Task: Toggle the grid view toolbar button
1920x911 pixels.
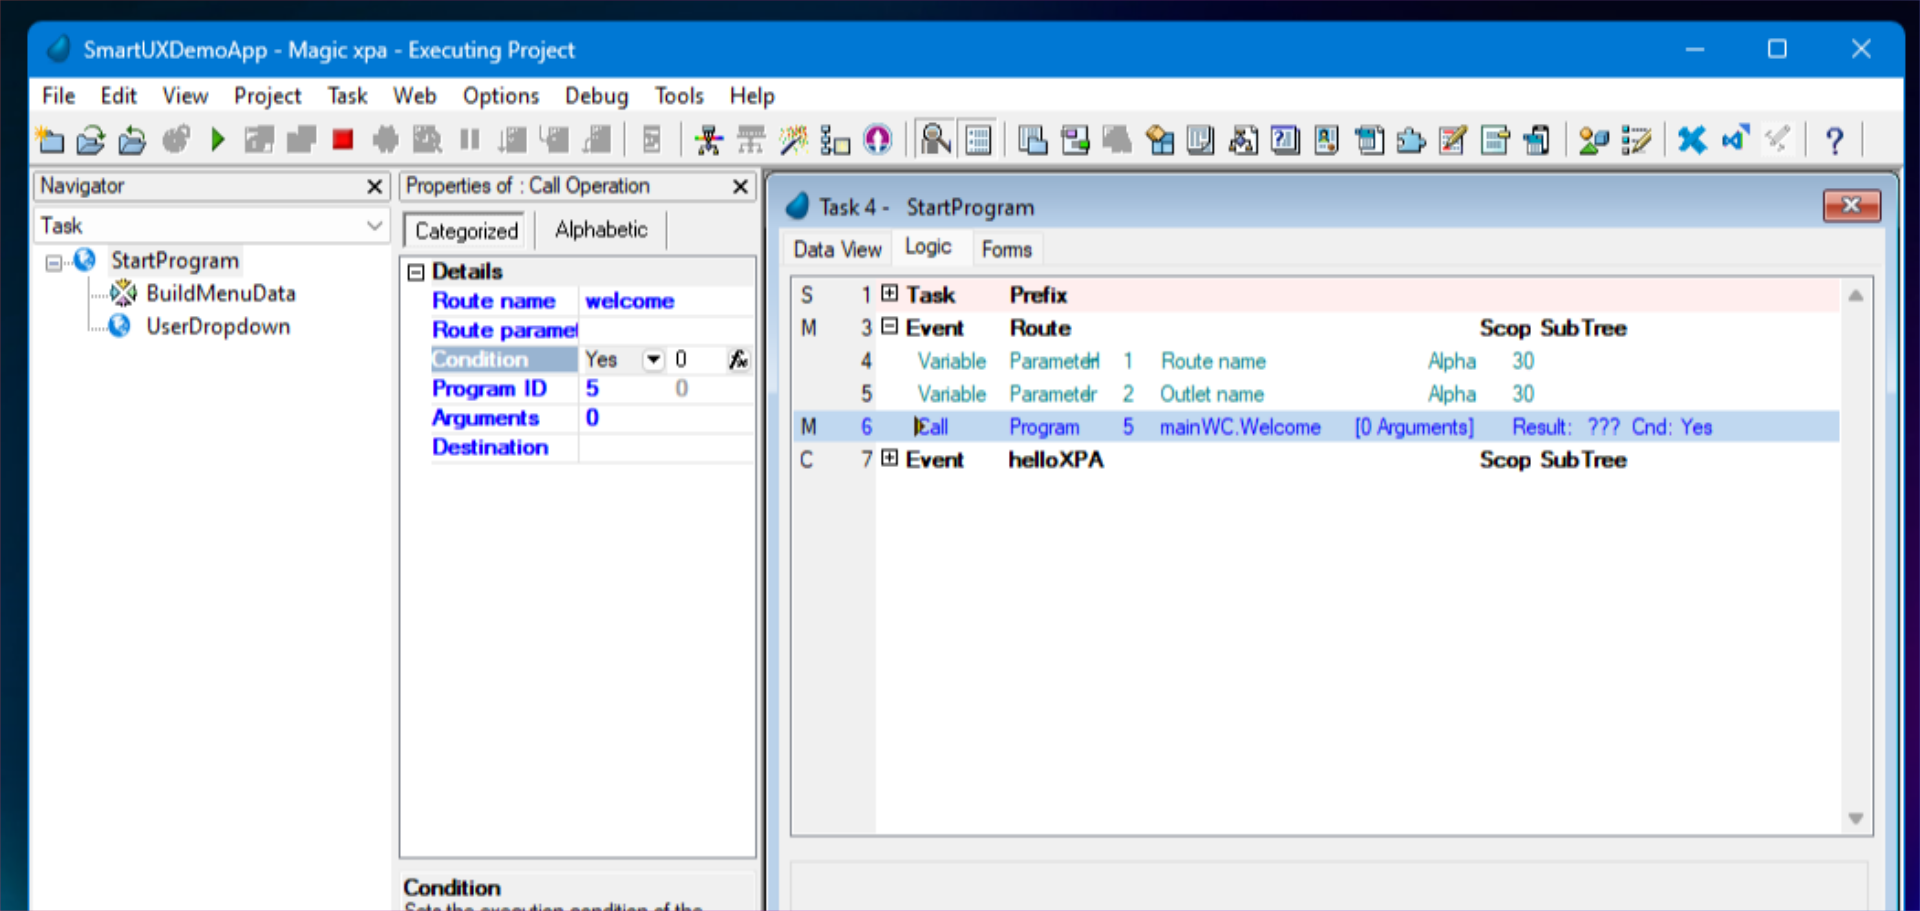Action: [978, 139]
